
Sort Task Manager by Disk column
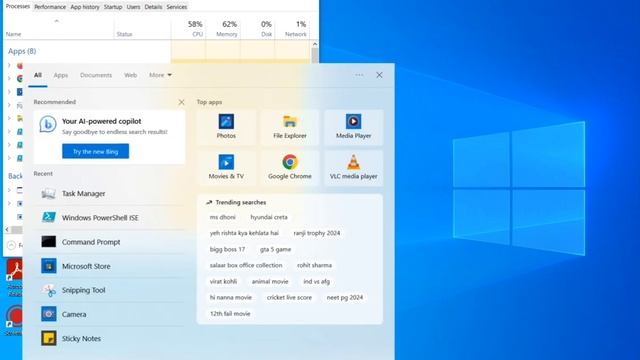(258, 29)
